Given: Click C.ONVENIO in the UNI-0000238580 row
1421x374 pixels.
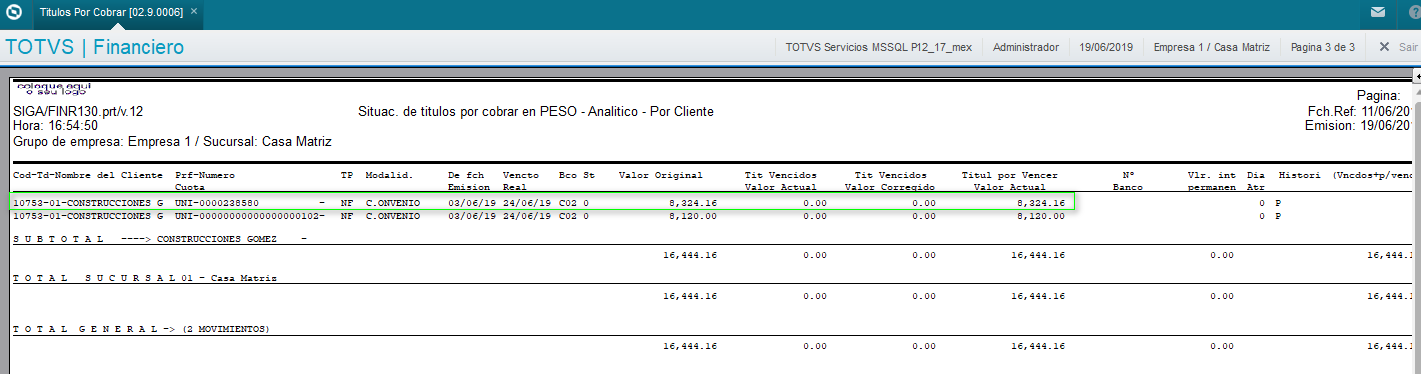Looking at the screenshot, I should pos(393,203).
